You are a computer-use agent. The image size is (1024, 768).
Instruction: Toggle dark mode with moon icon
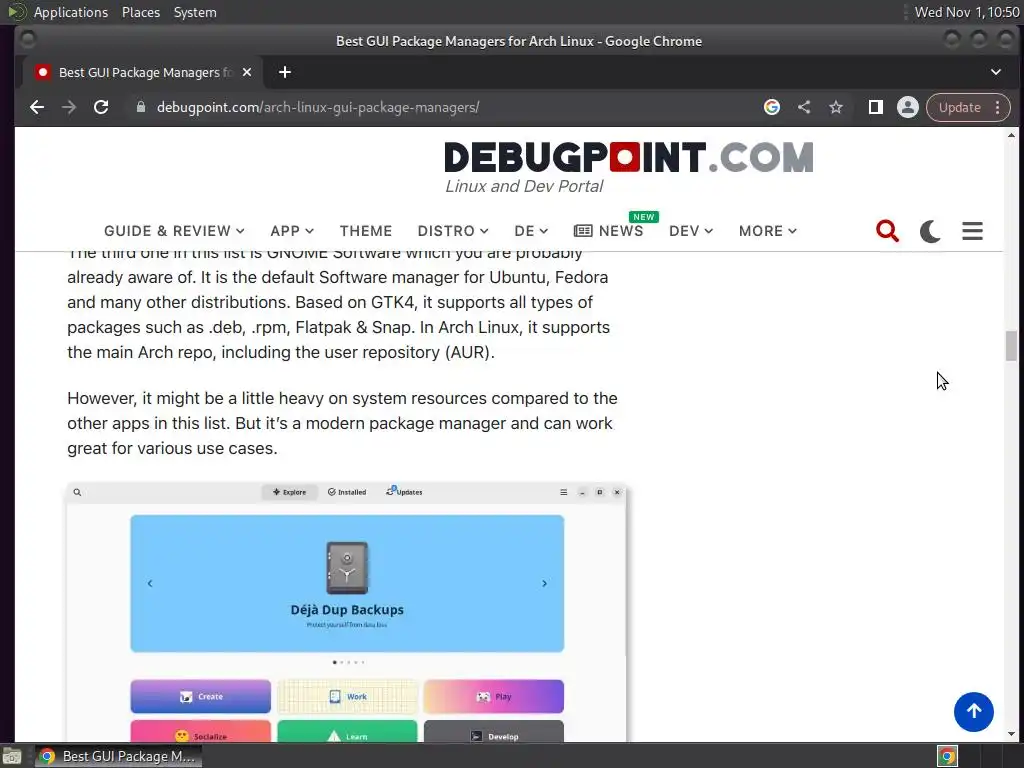click(x=930, y=231)
